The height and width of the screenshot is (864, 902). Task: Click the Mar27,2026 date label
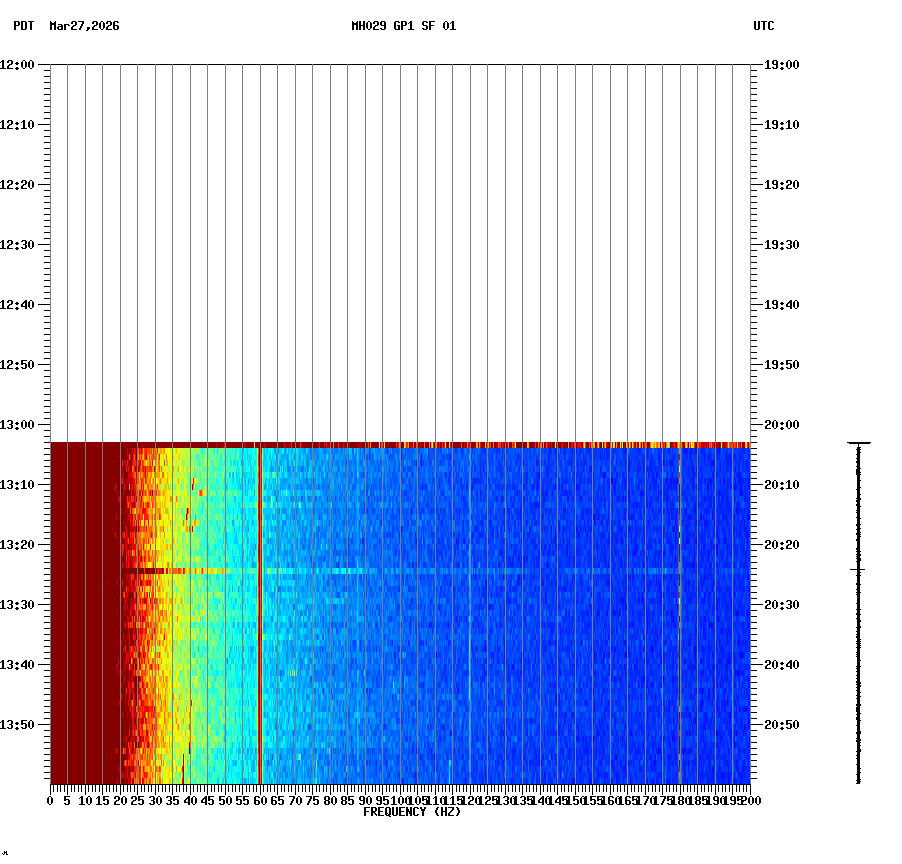84,28
